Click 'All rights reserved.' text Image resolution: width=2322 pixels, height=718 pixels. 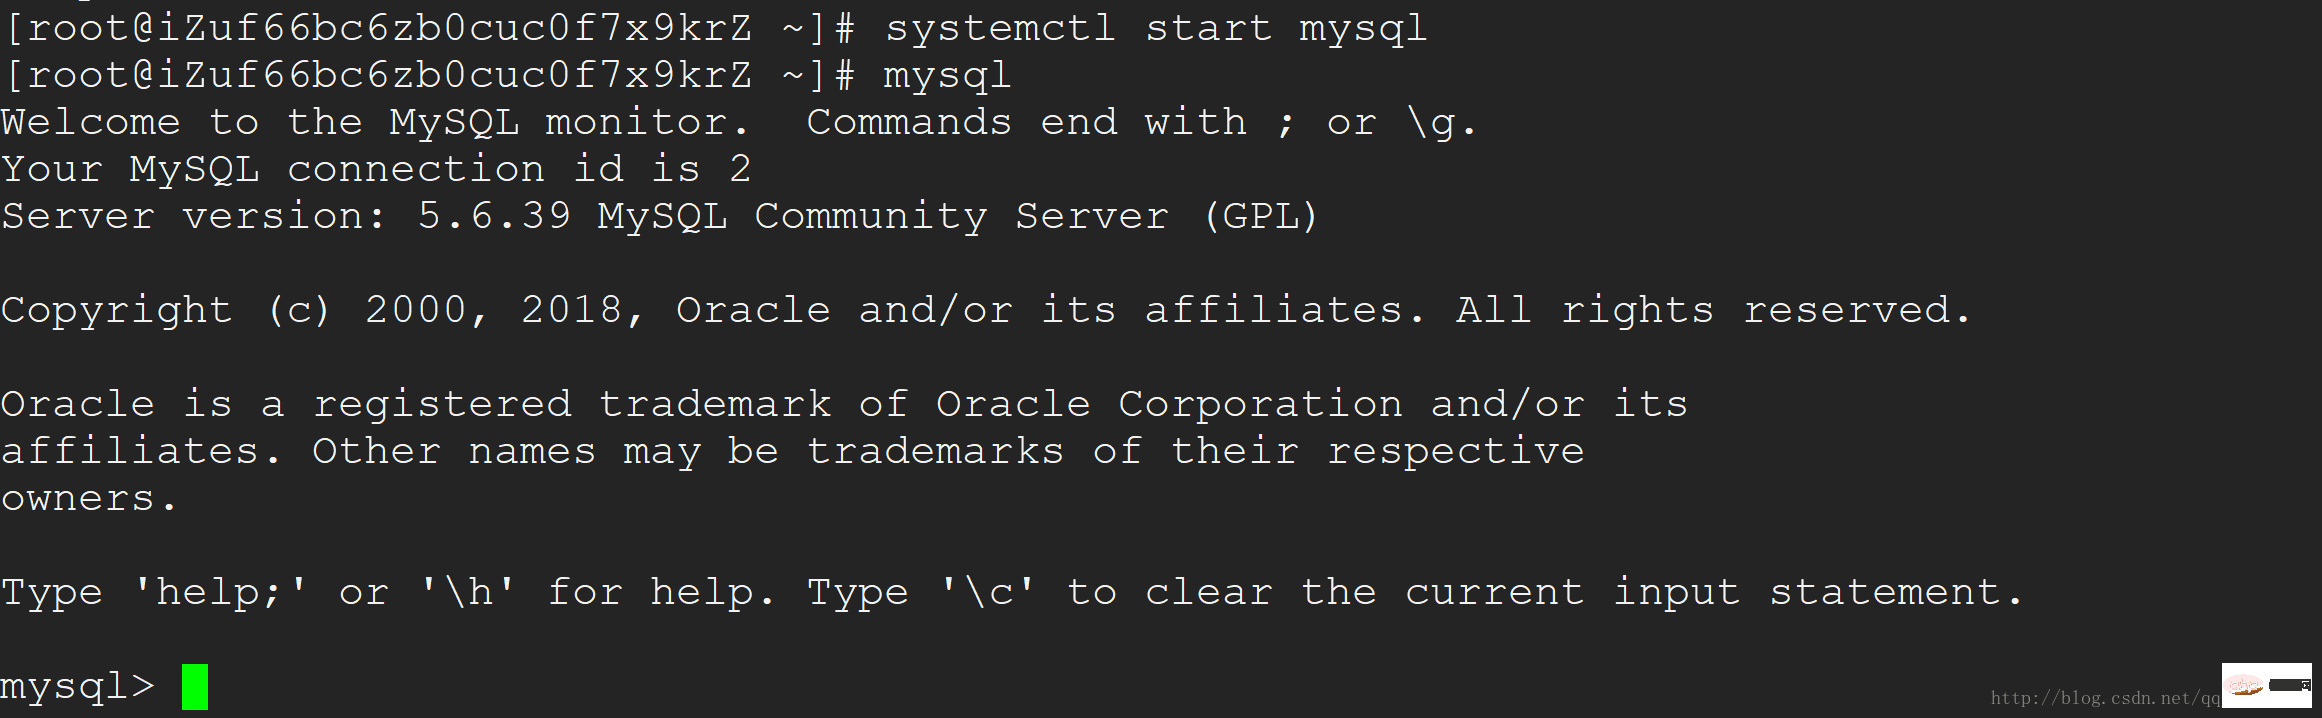pyautogui.click(x=1713, y=310)
